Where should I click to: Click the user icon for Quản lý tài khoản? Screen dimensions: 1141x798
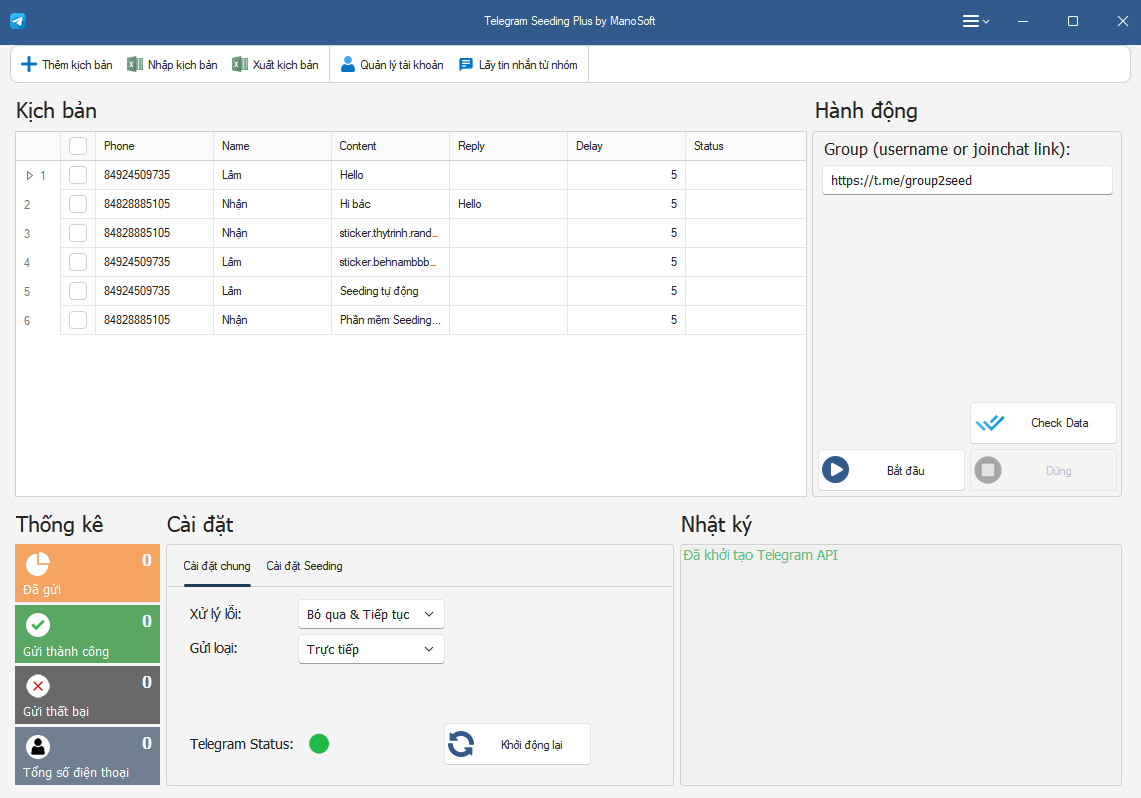pos(348,65)
